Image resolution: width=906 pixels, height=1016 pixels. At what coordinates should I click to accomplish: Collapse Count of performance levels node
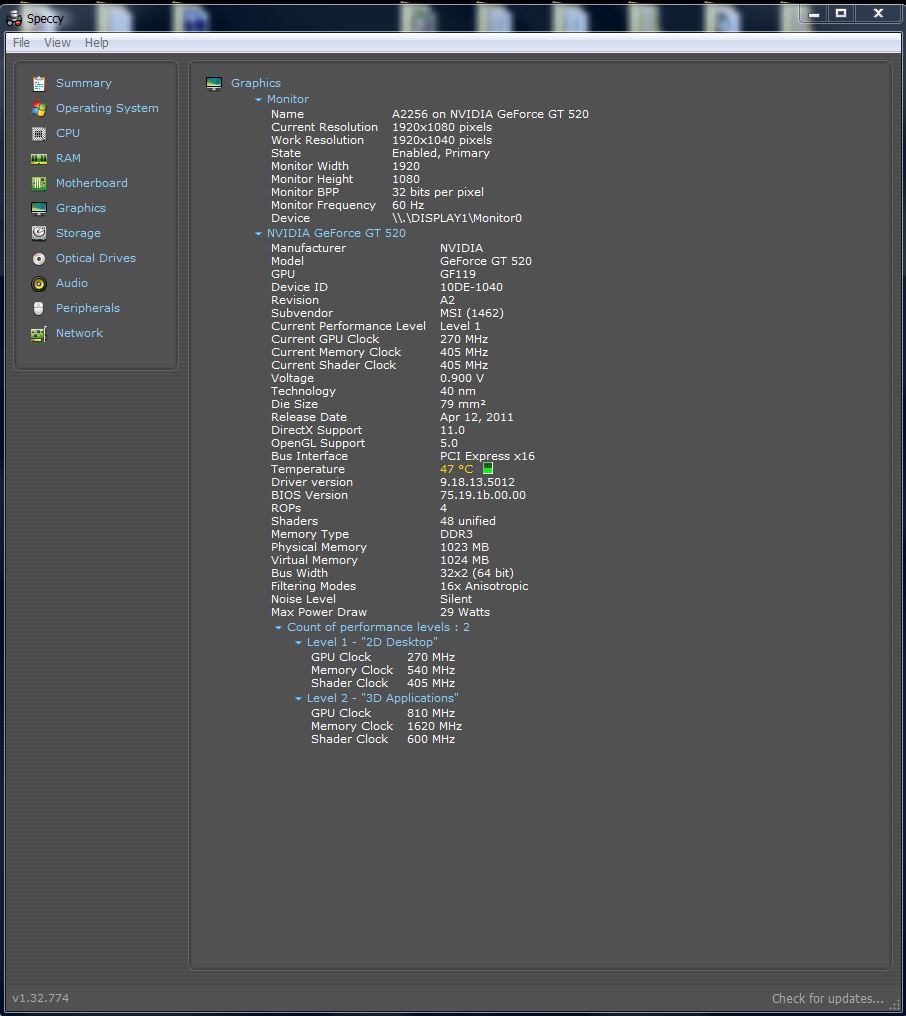tap(279, 628)
